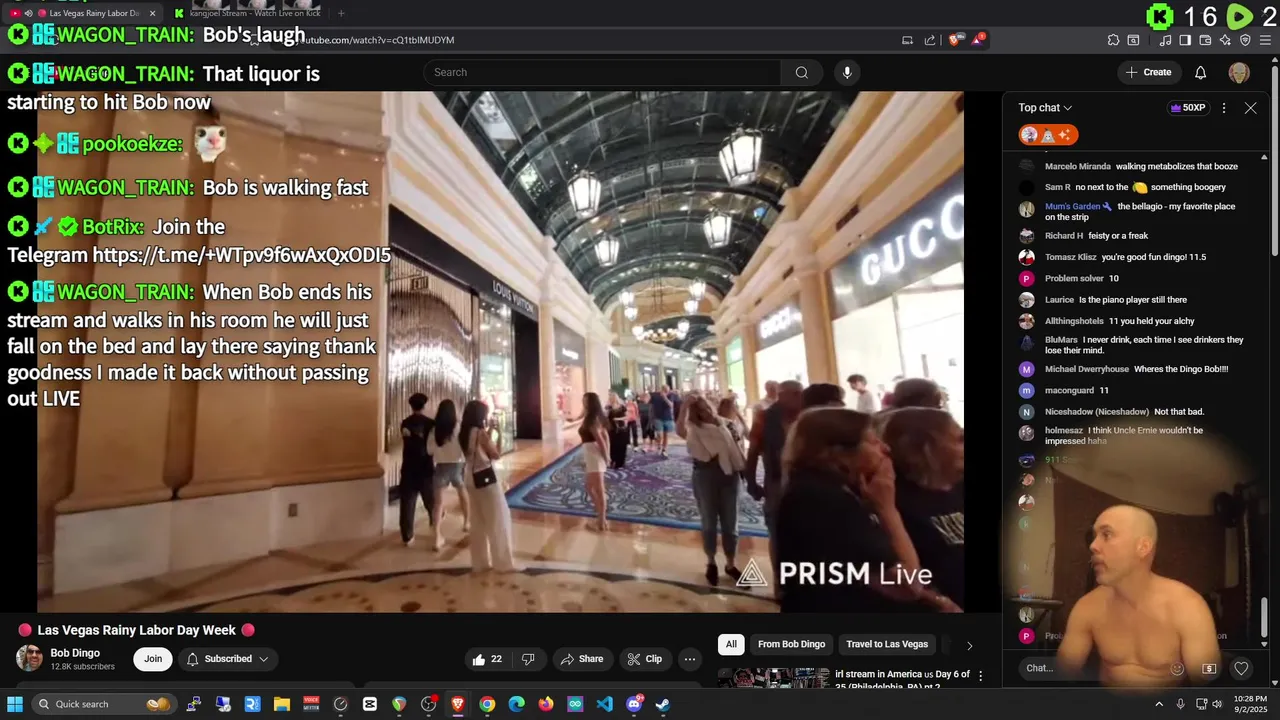The height and width of the screenshot is (720, 1280).
Task: Switch to the kangjoel Stream Kick tab
Action: (x=248, y=14)
